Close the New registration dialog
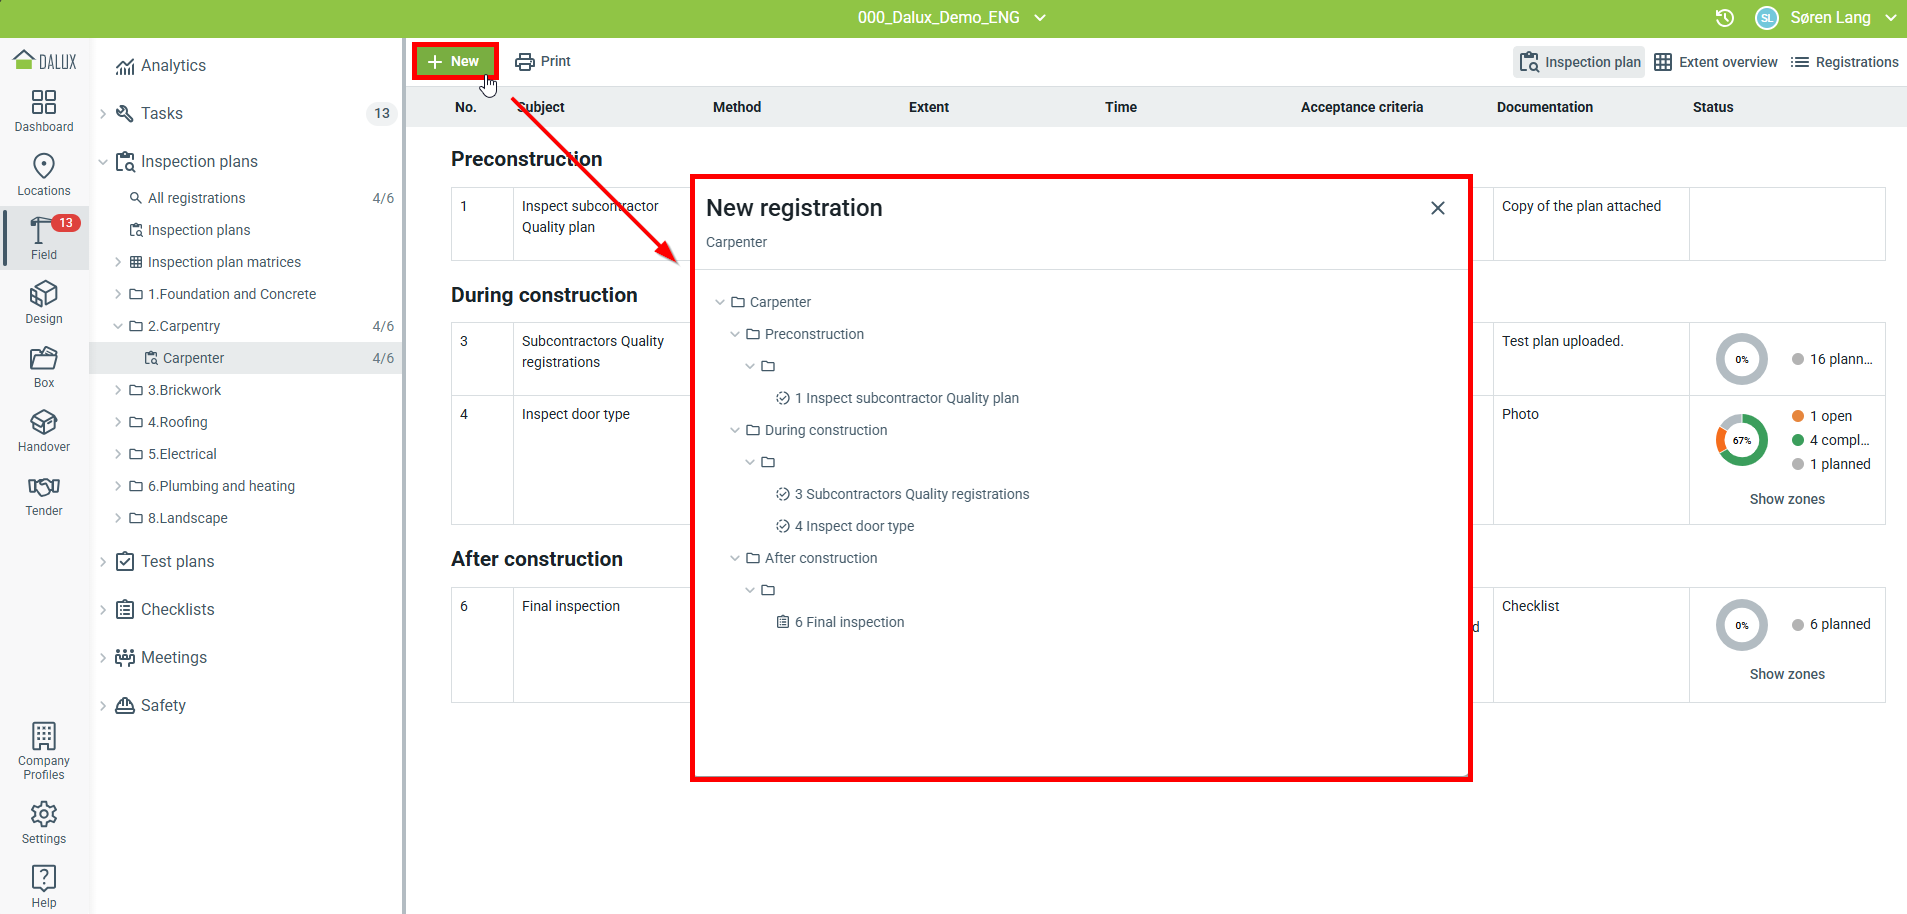This screenshot has height=914, width=1907. coord(1437,208)
